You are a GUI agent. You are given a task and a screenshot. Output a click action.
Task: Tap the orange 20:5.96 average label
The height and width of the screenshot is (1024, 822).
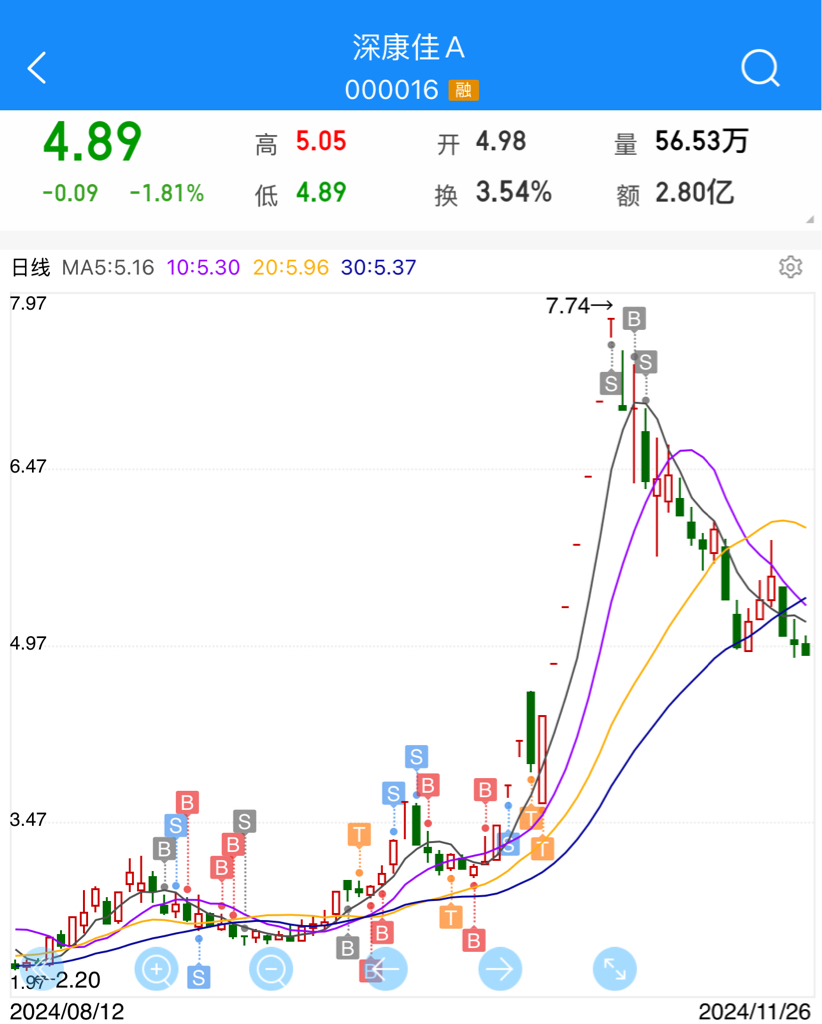coord(291,267)
